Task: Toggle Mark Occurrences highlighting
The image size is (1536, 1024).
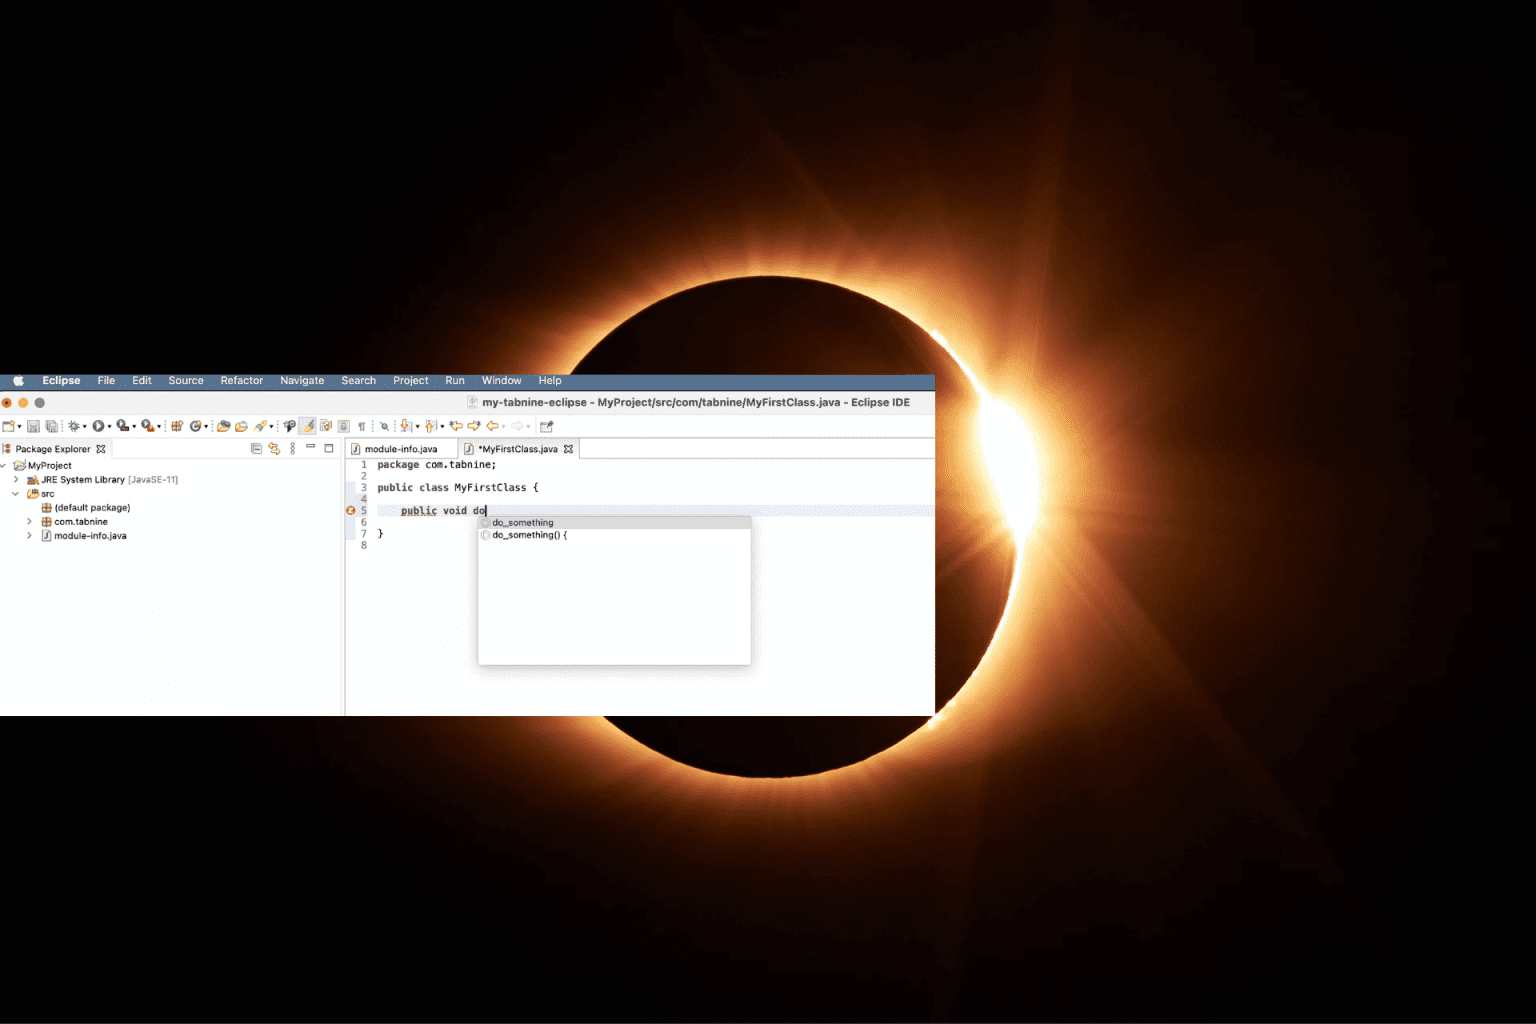Action: point(307,425)
